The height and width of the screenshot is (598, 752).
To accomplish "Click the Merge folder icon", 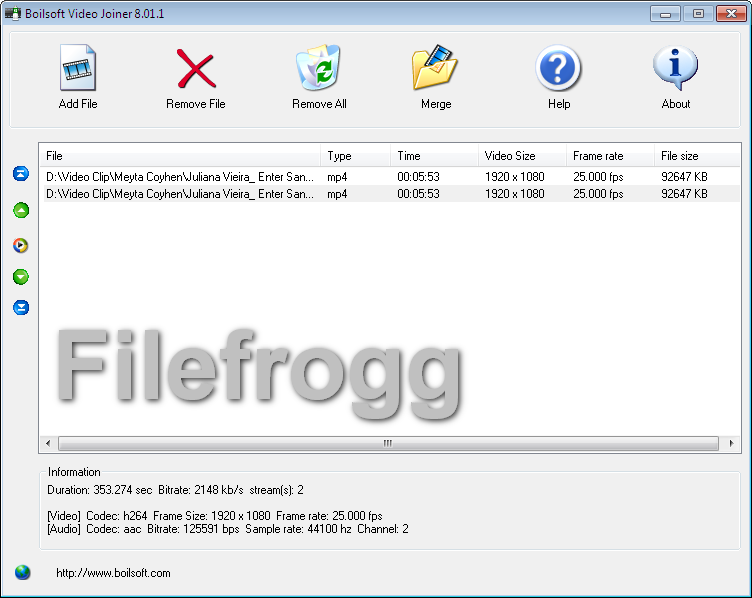I will coord(435,67).
